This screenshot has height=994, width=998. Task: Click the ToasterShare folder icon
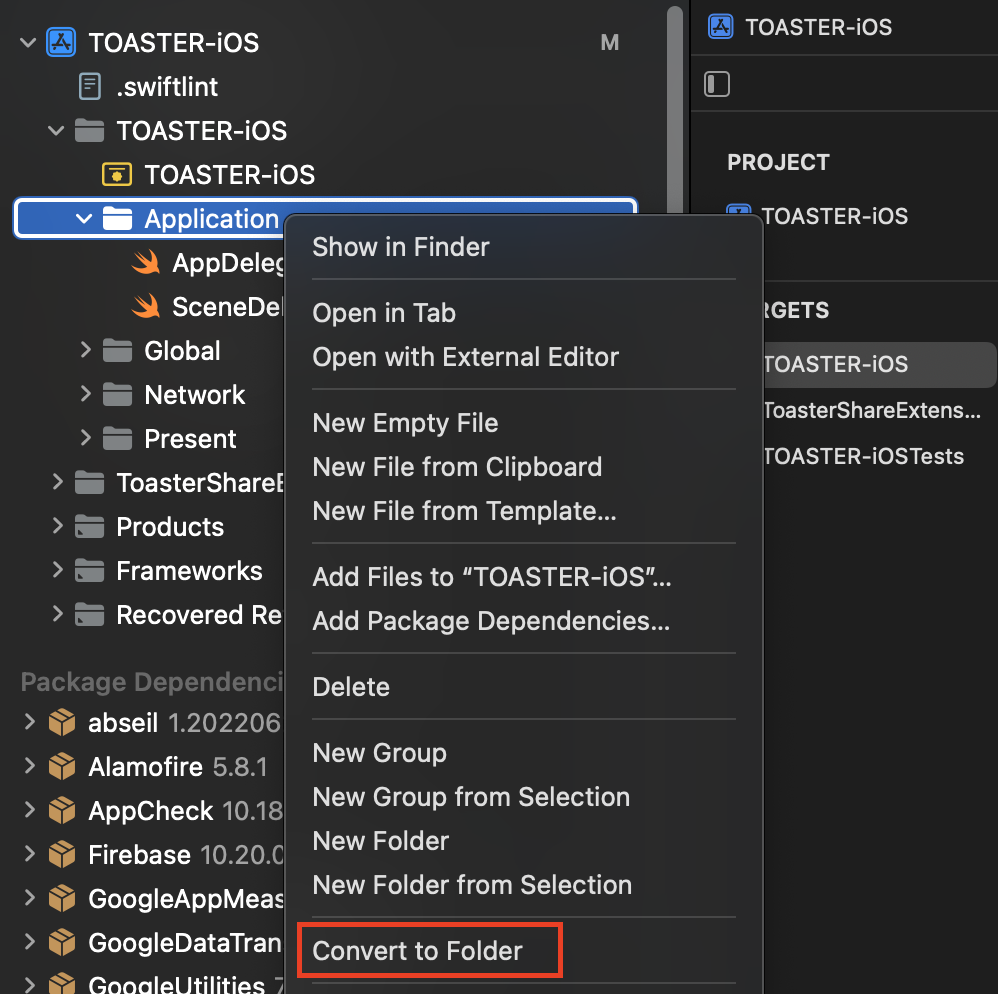coord(89,482)
